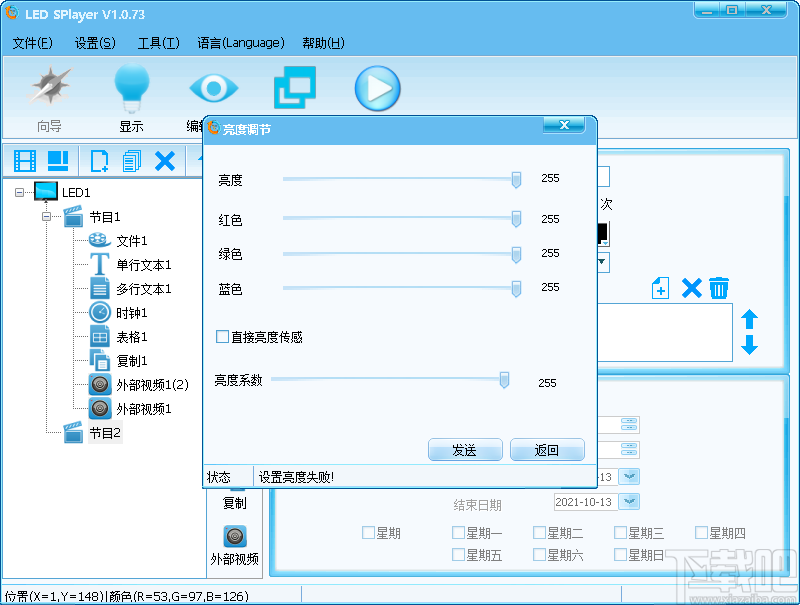Image resolution: width=800 pixels, height=605 pixels.
Task: Click the 返回 (Return) button
Action: click(x=547, y=450)
